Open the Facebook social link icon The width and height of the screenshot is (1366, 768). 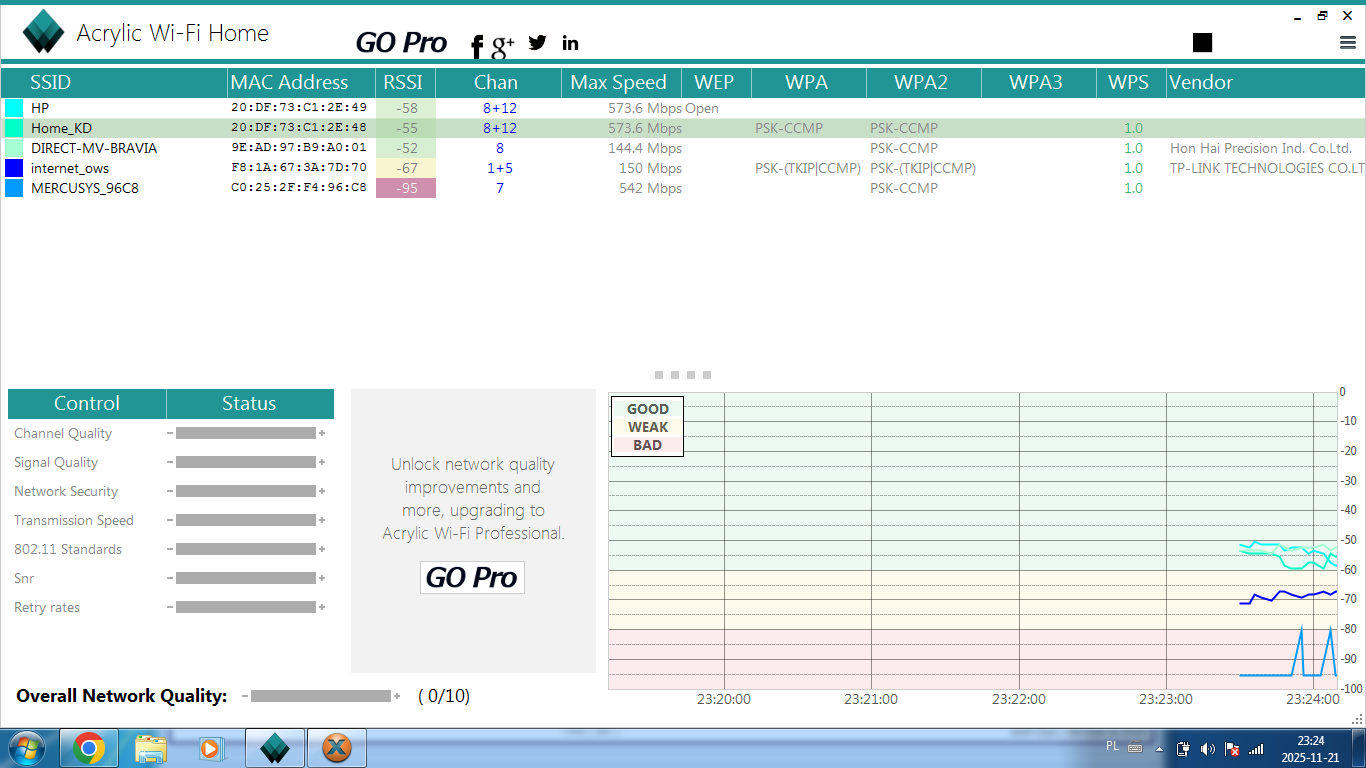pyautogui.click(x=477, y=45)
